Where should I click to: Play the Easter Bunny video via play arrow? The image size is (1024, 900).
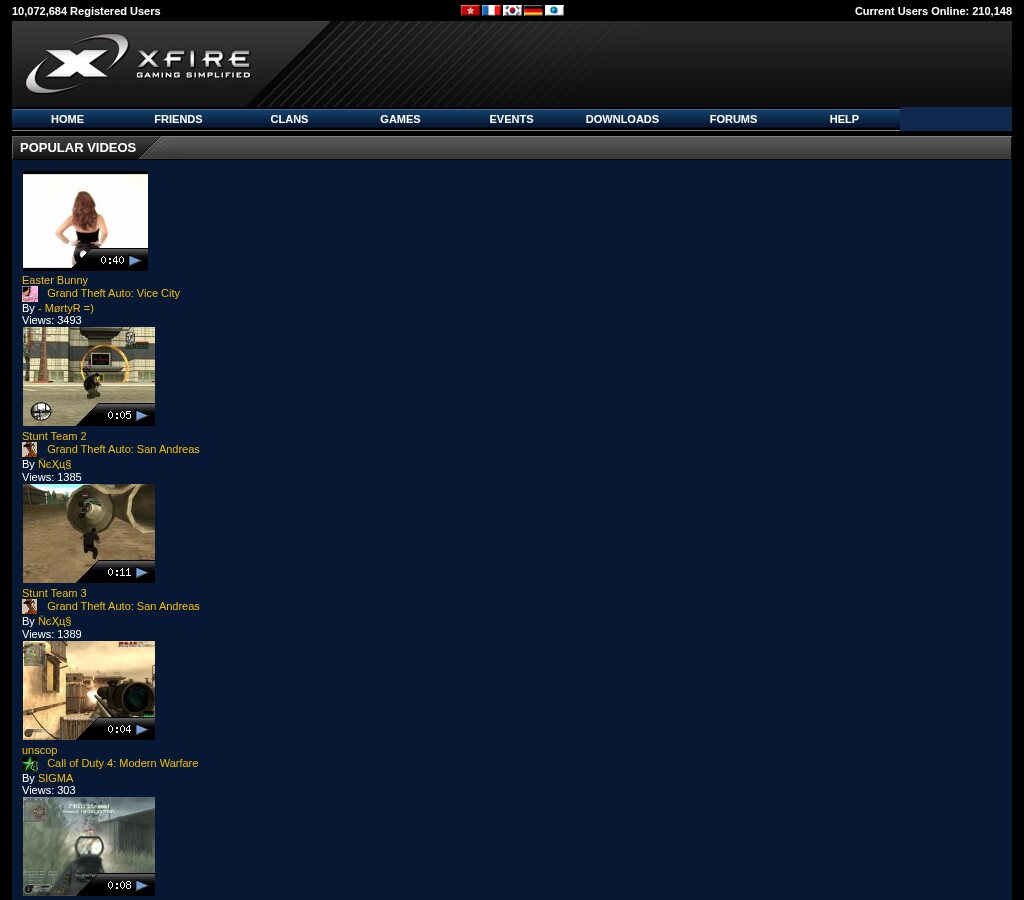tap(135, 261)
